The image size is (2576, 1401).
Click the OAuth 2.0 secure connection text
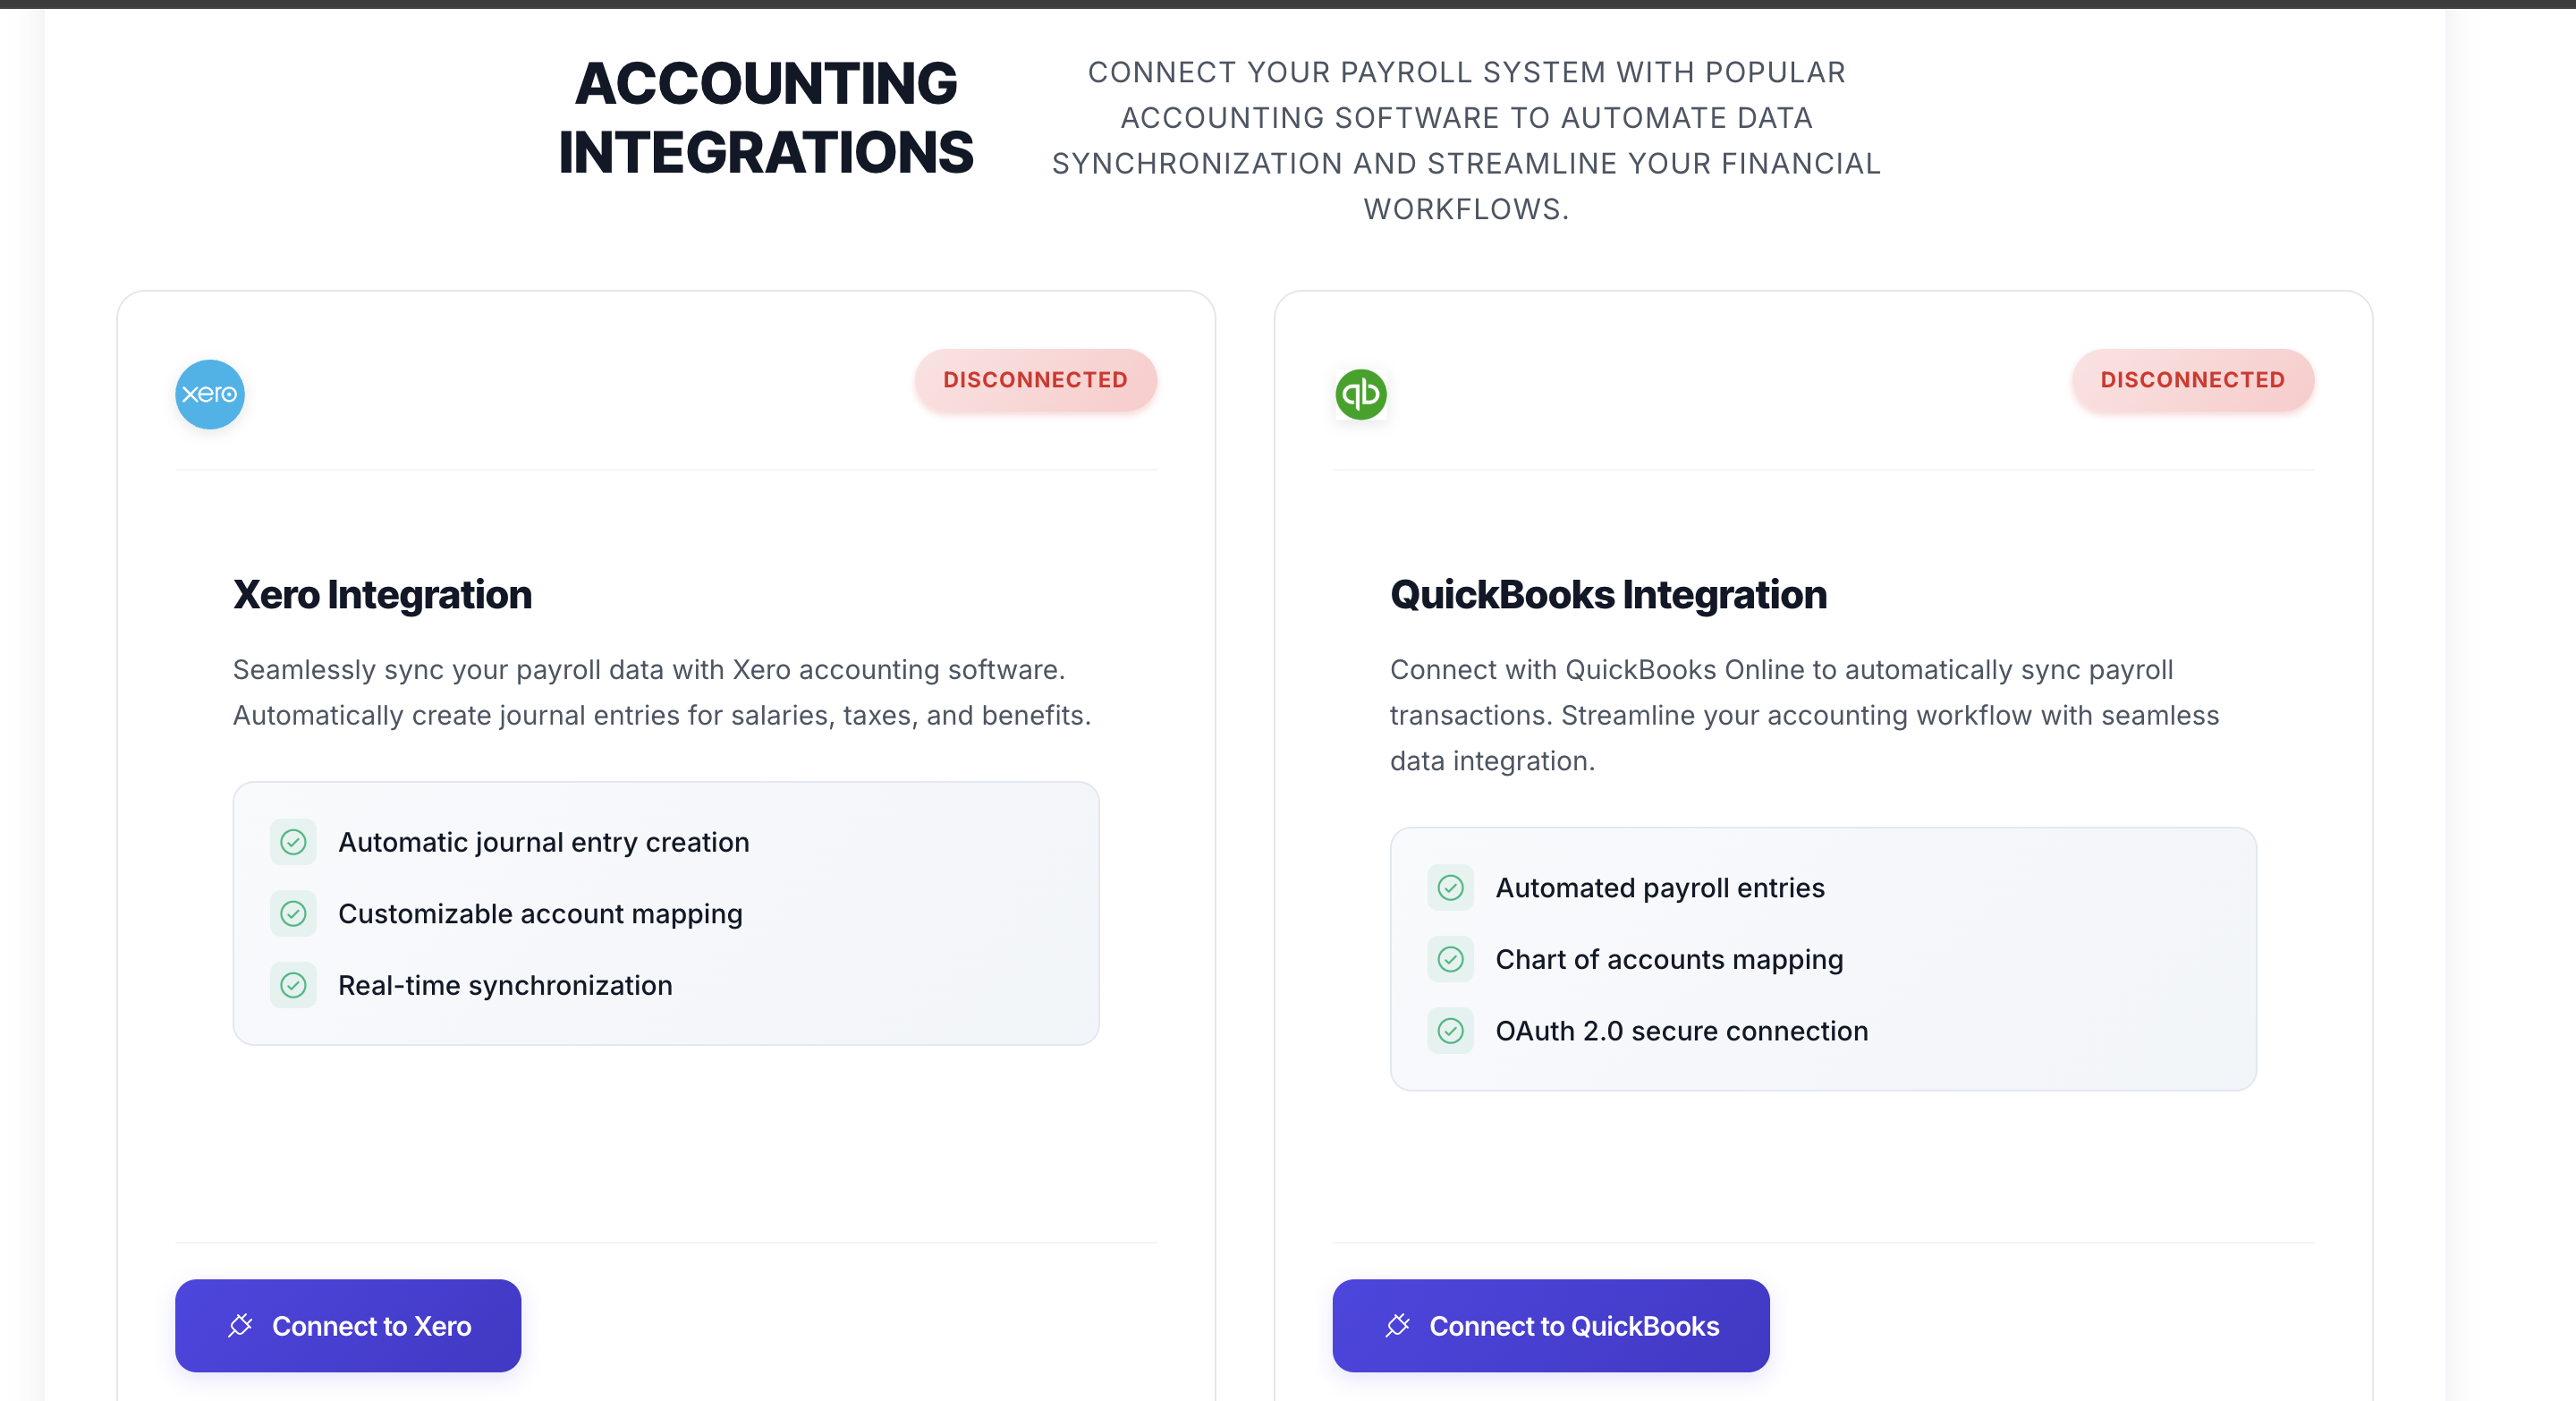point(1682,1030)
